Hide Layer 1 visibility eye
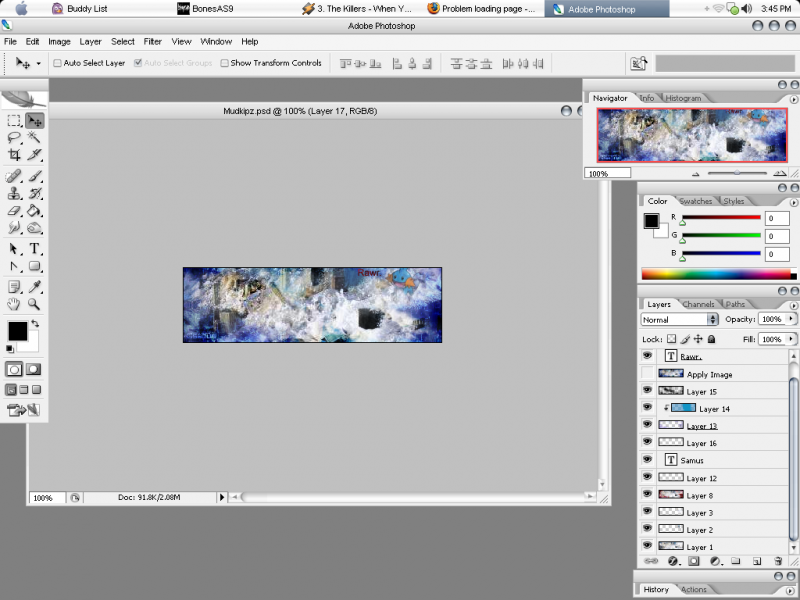 click(647, 545)
